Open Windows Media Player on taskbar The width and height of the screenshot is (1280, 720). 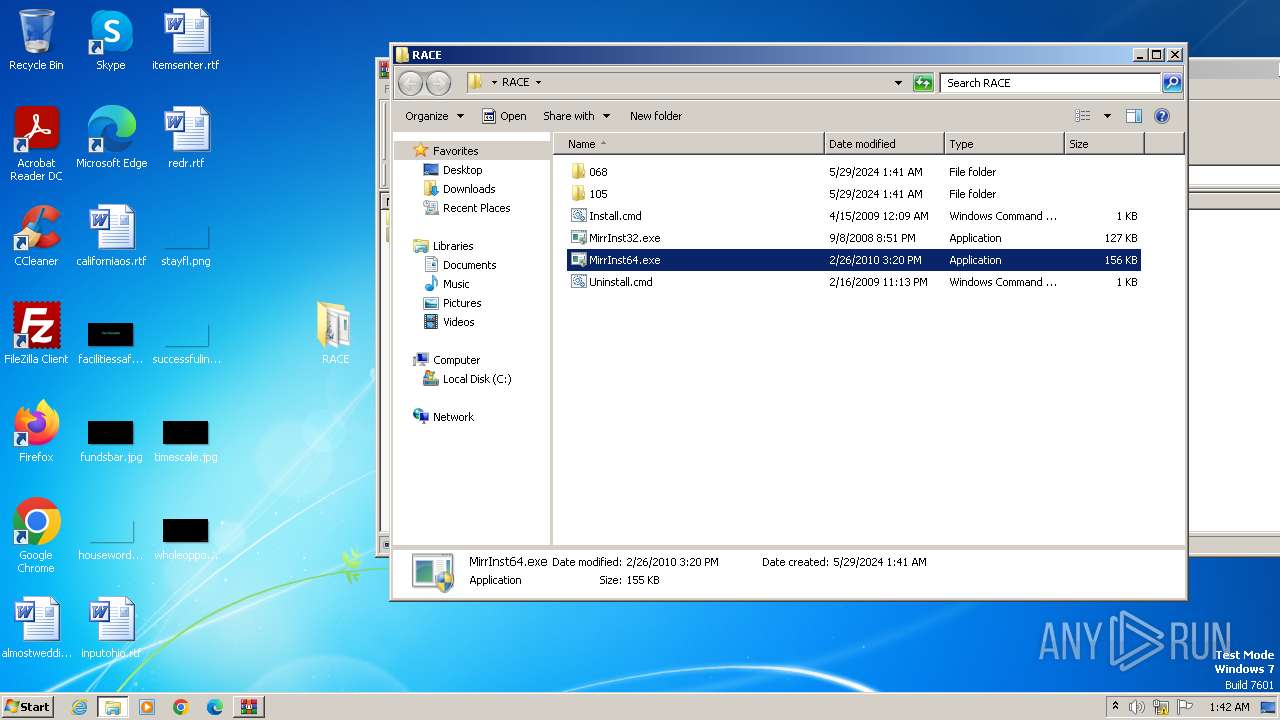(147, 707)
